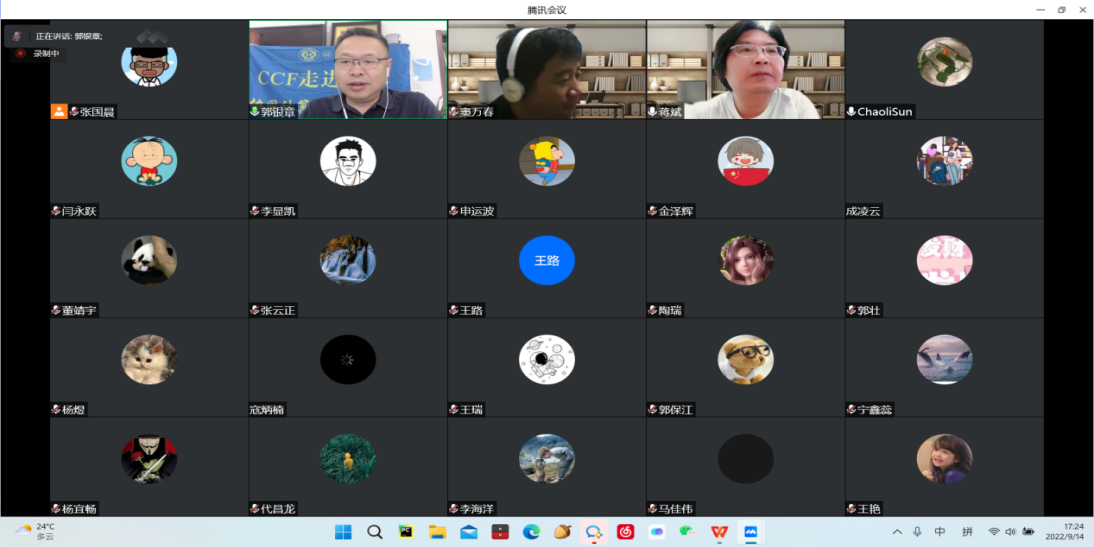Image resolution: width=1094 pixels, height=547 pixels.
Task: Open WeChat from the taskbar
Action: tap(687, 532)
